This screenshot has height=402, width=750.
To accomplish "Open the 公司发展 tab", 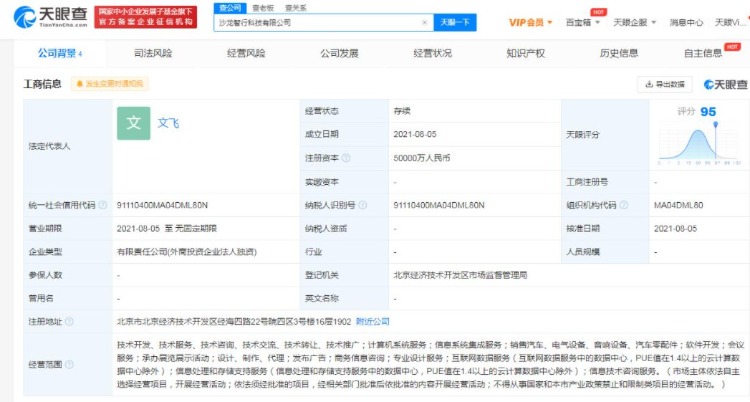I will (x=339, y=53).
